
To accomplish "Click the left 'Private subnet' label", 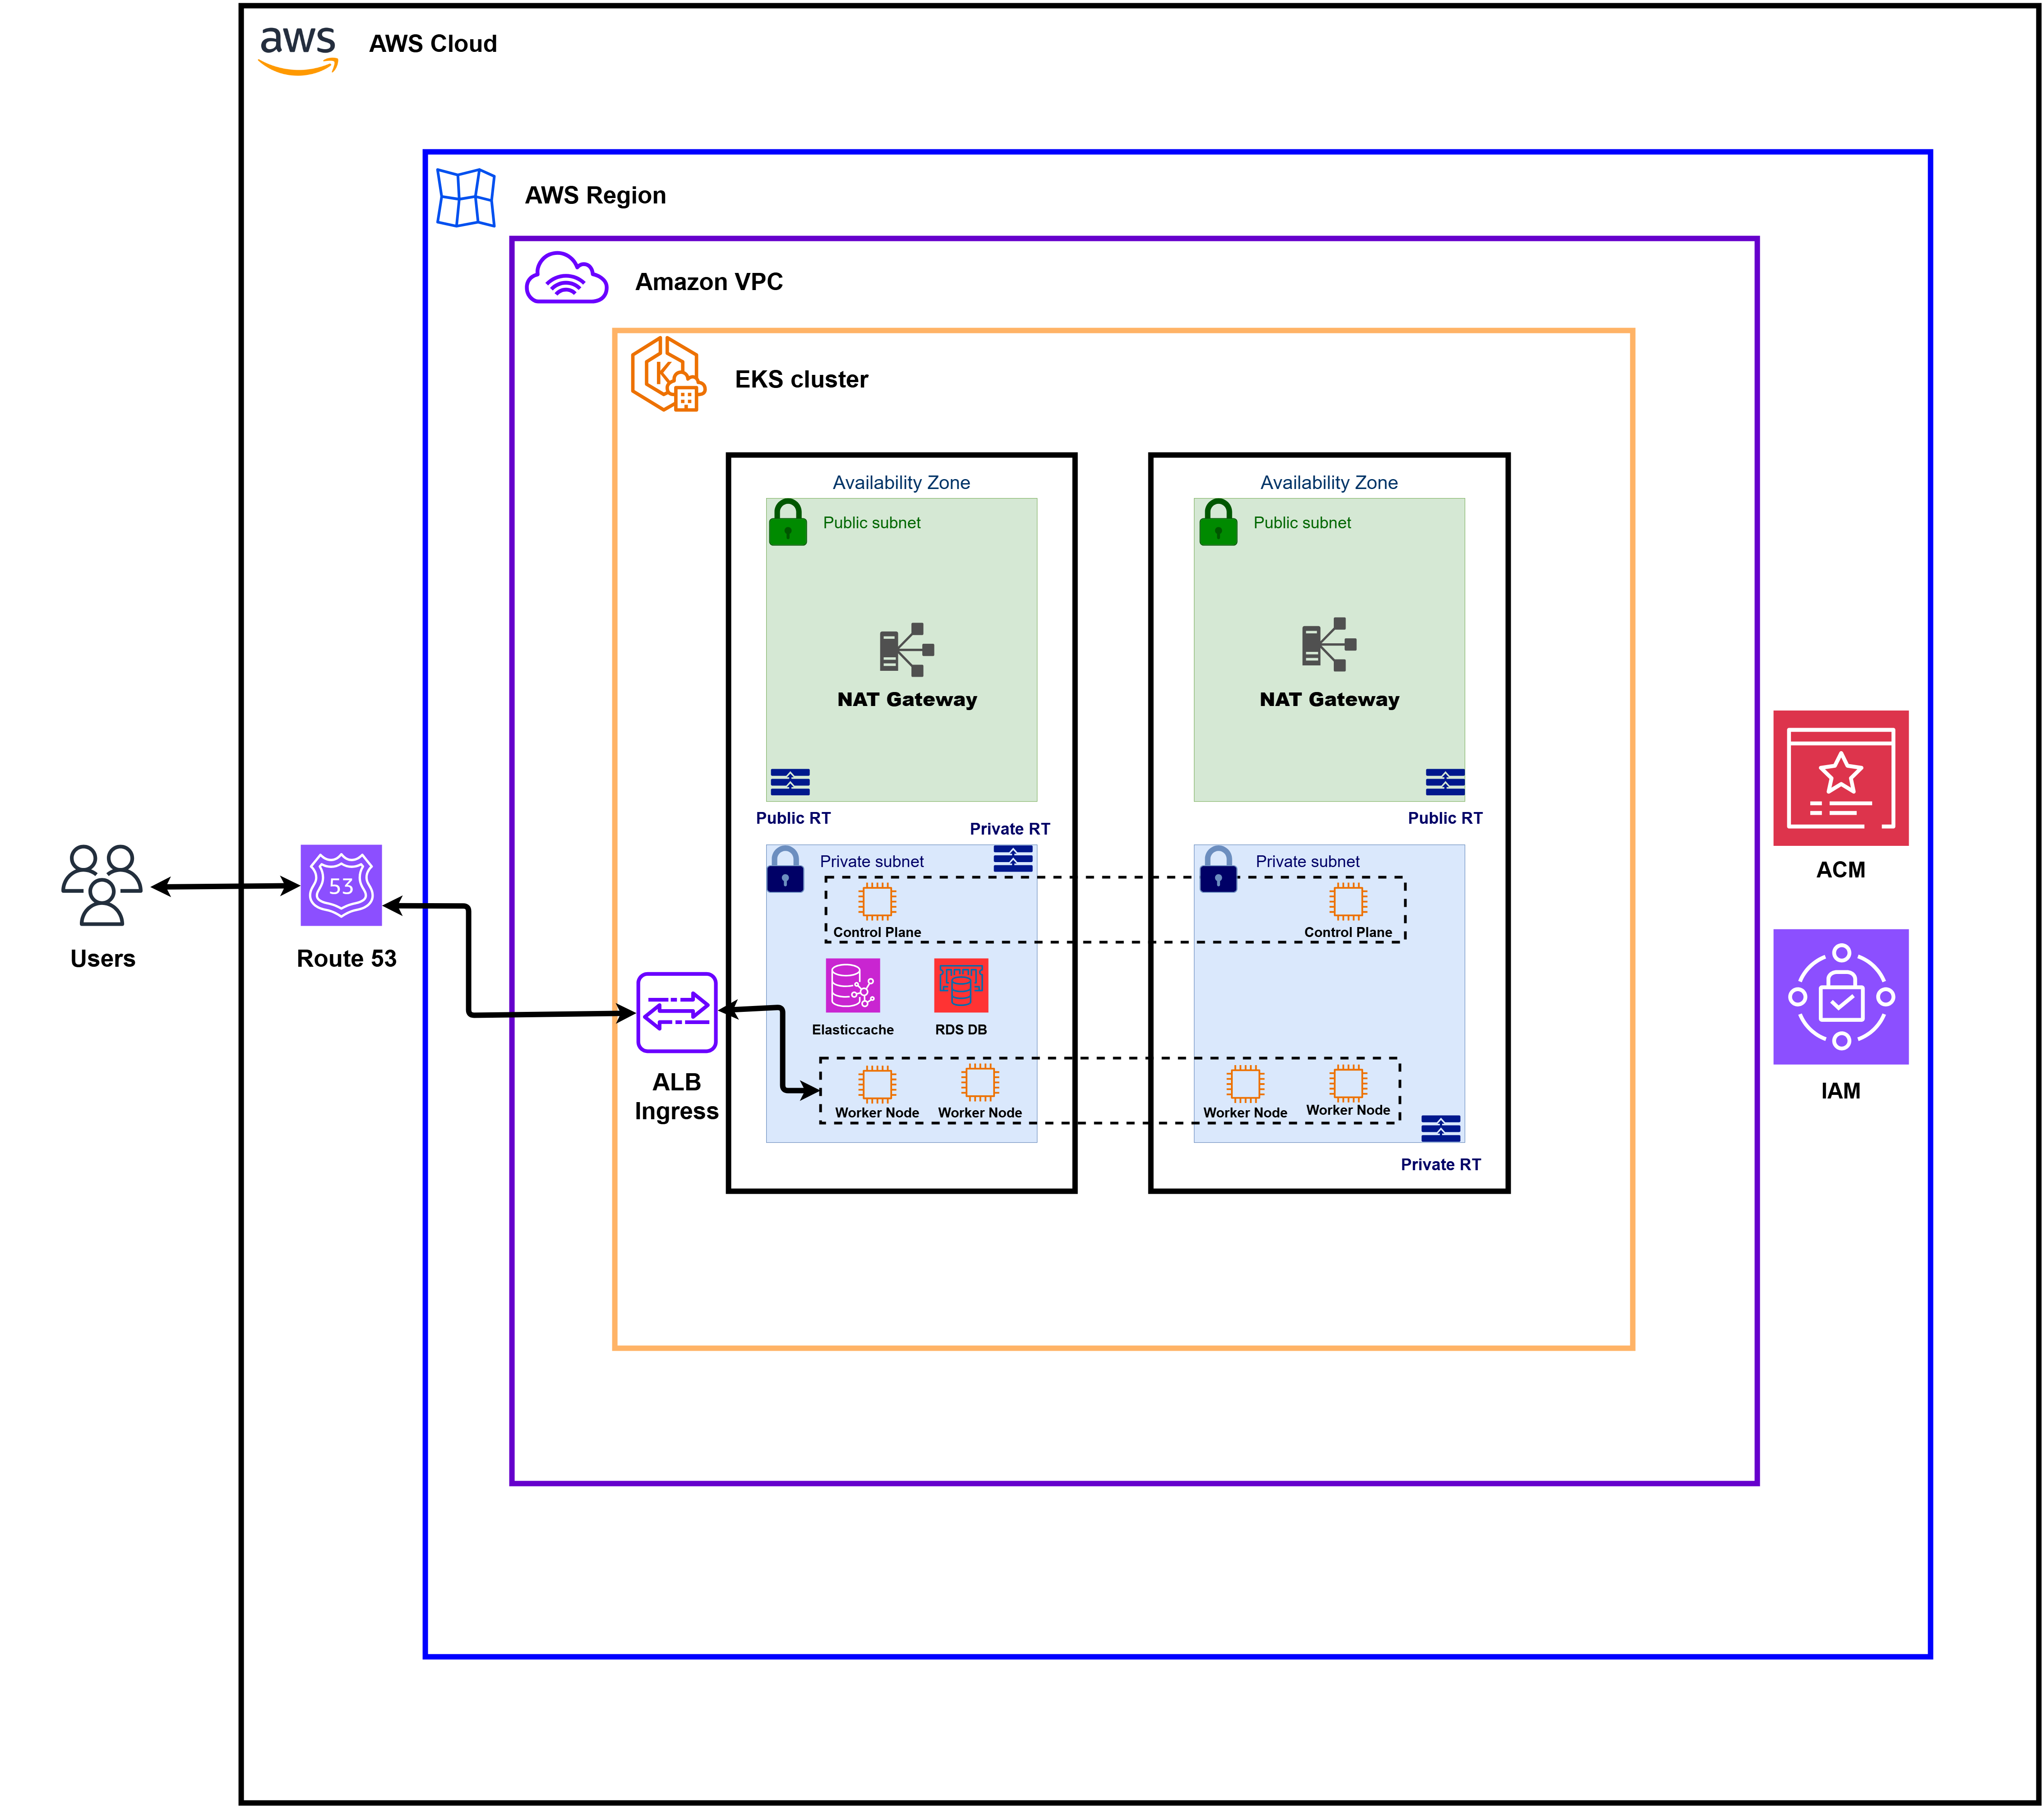I will click(x=872, y=862).
